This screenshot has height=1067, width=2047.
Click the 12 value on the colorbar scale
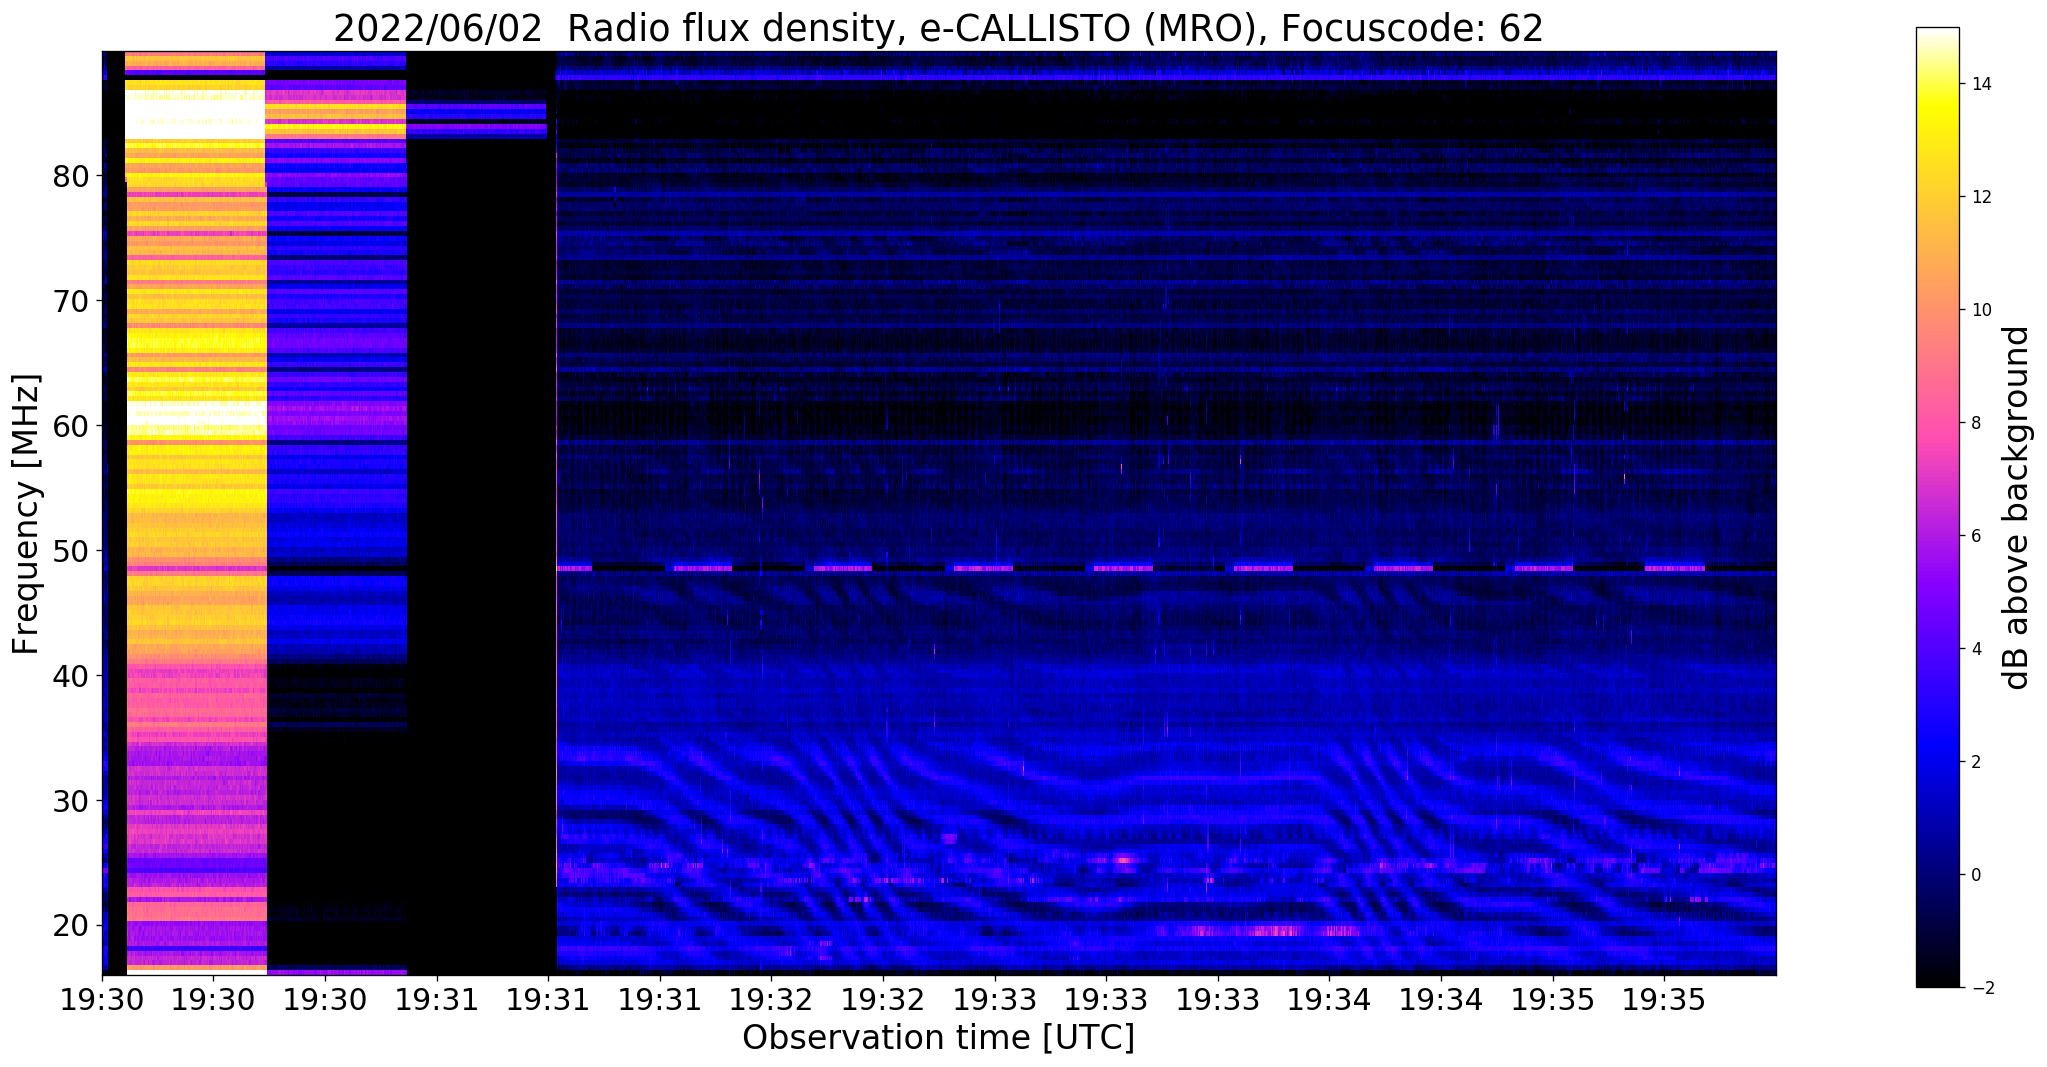click(1979, 197)
